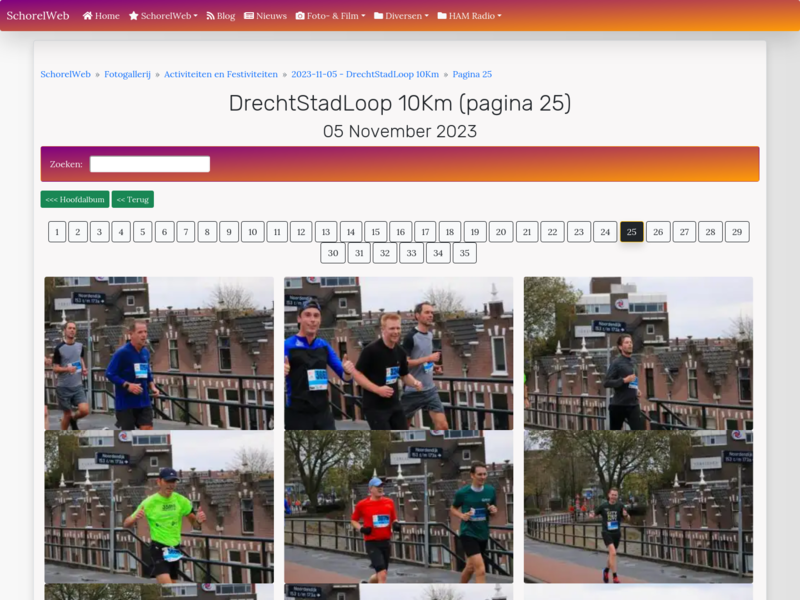Go to page 9
800x600 pixels.
229,232
